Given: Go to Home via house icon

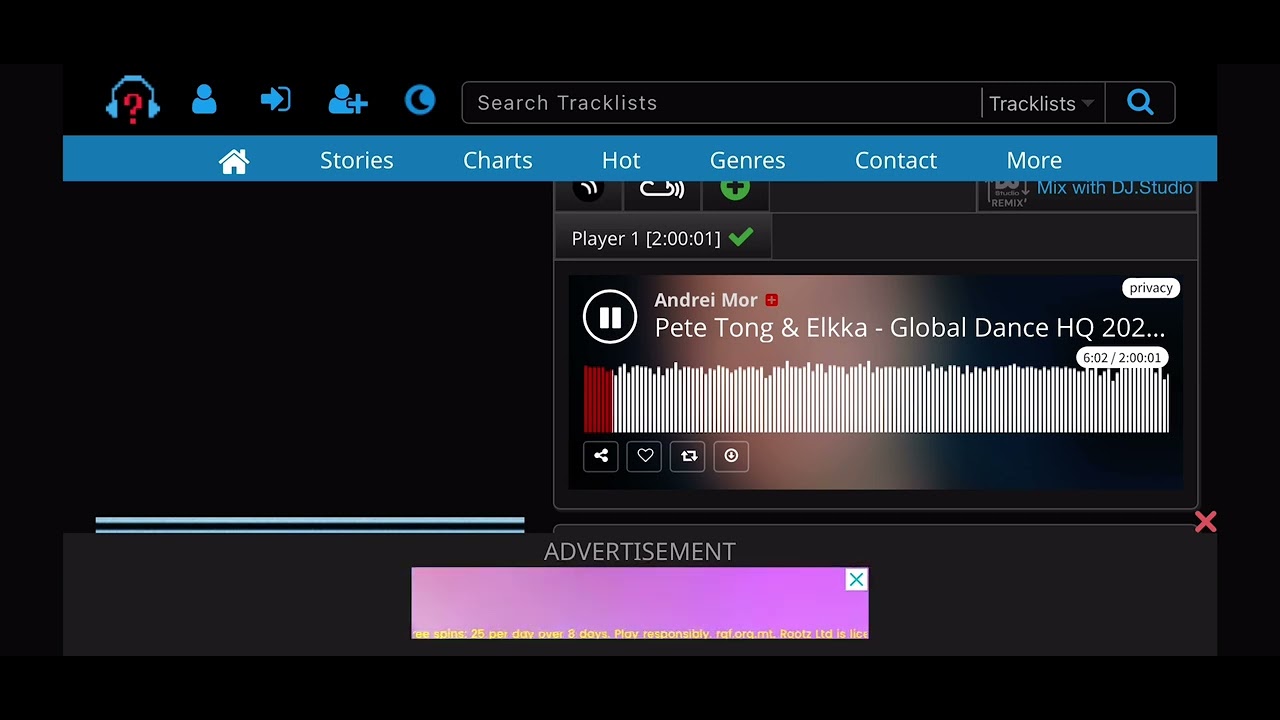Looking at the screenshot, I should point(234,161).
